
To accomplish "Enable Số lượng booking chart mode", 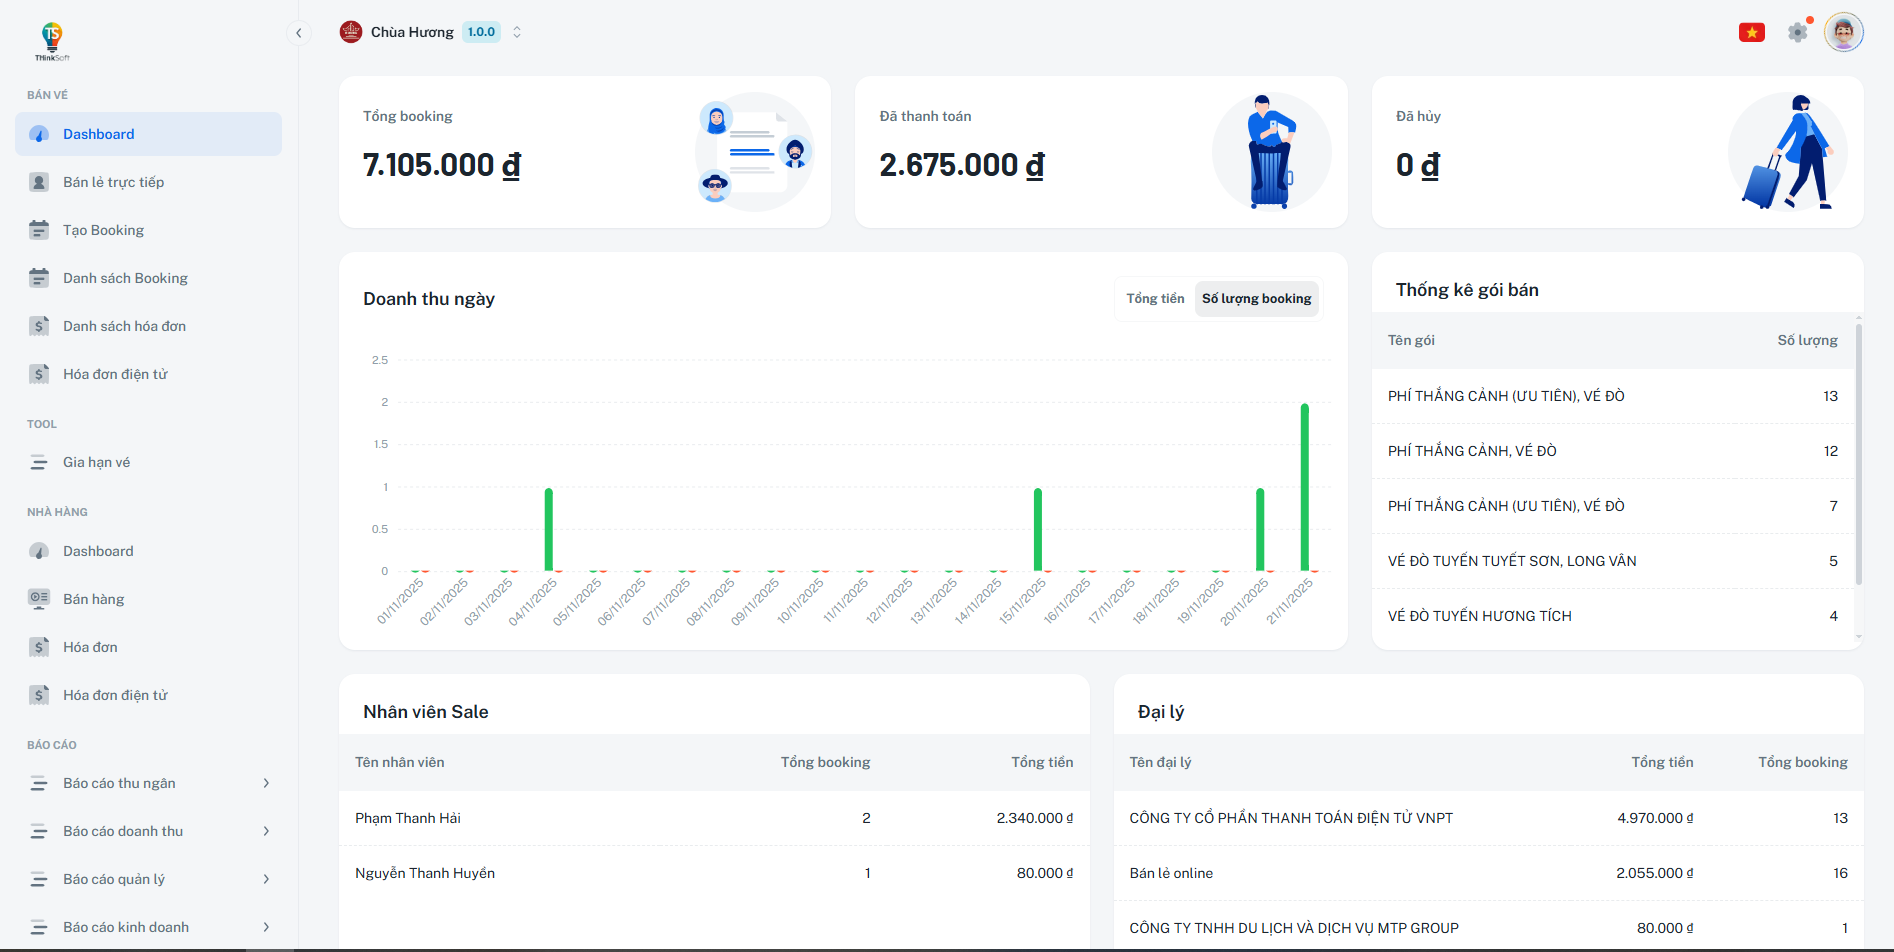I will point(1256,298).
